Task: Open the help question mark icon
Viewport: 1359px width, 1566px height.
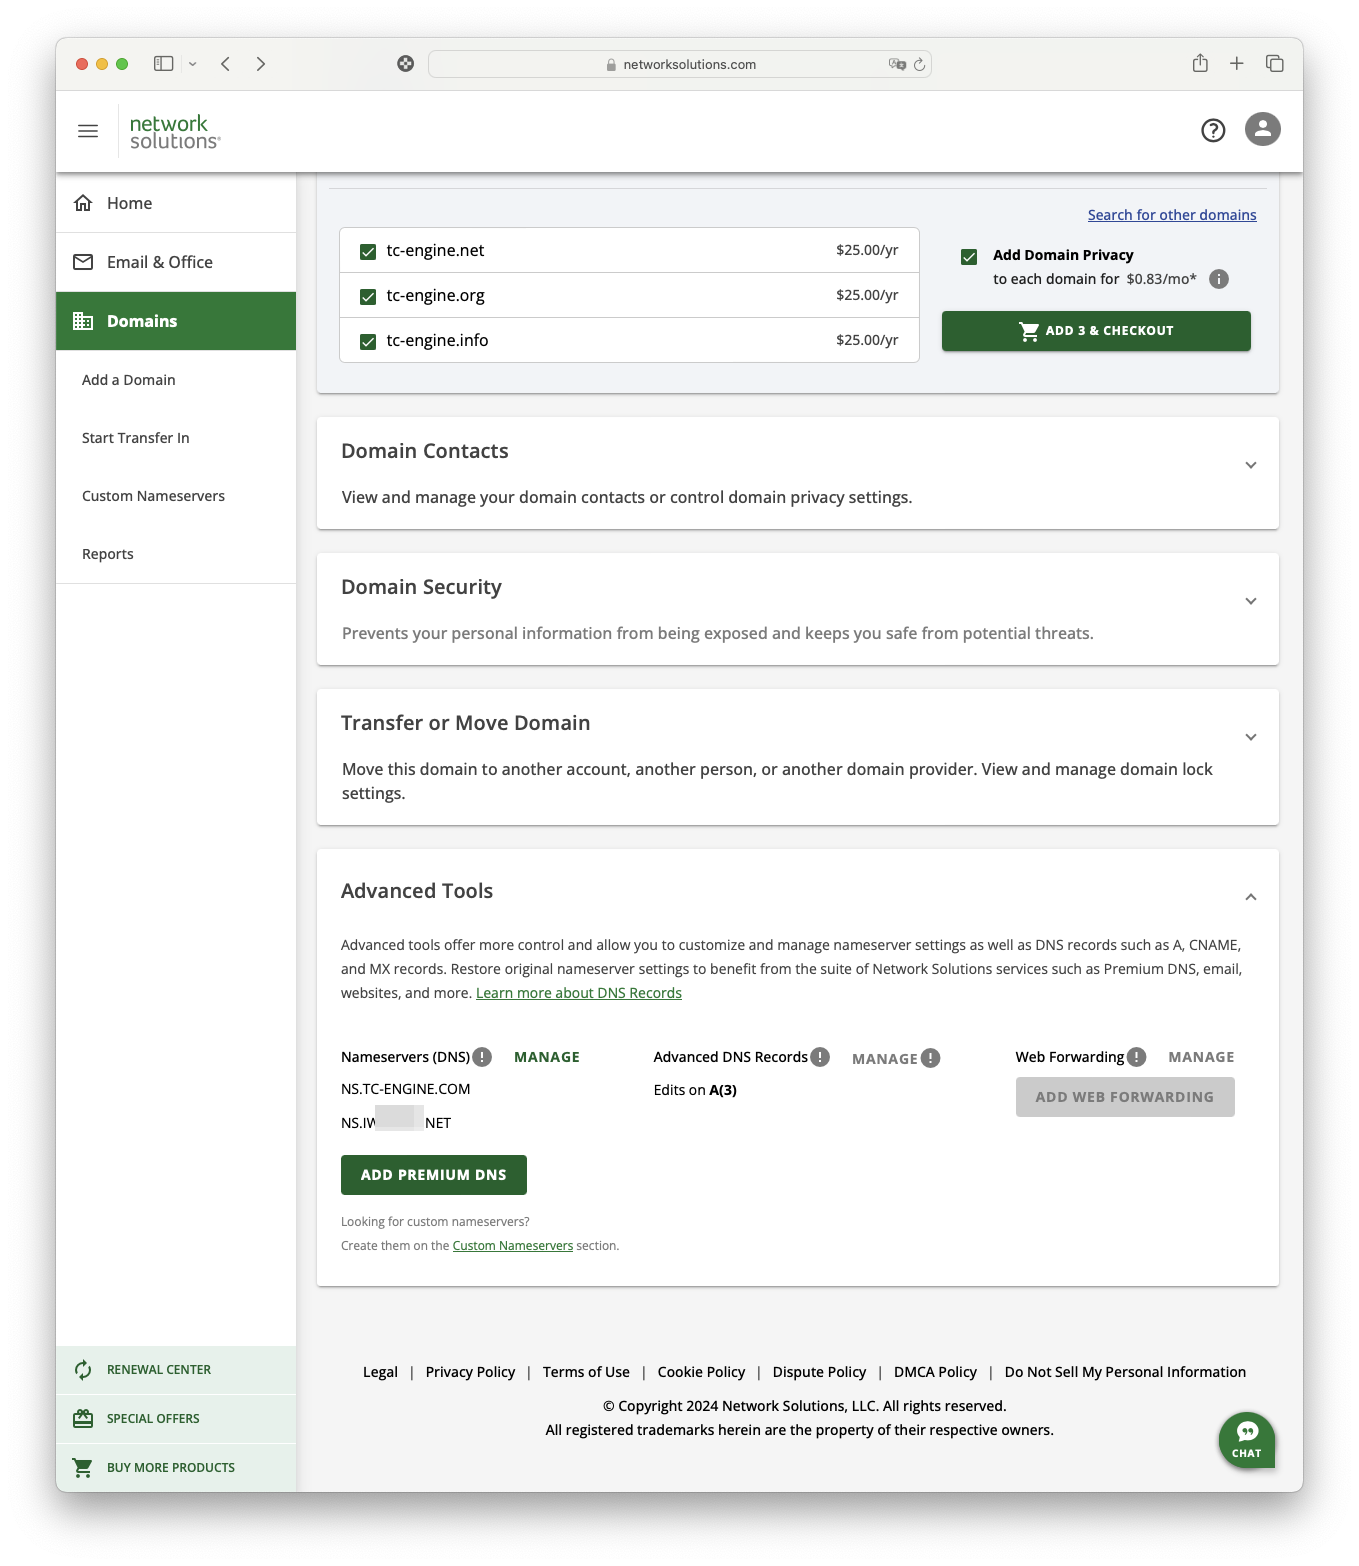Action: click(x=1213, y=130)
